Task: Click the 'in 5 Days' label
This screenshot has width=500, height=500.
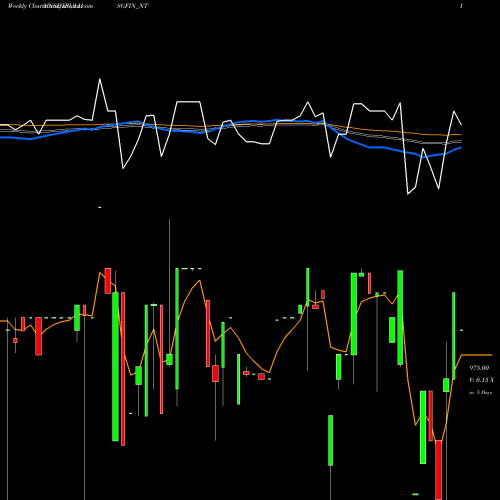Action: point(480,392)
